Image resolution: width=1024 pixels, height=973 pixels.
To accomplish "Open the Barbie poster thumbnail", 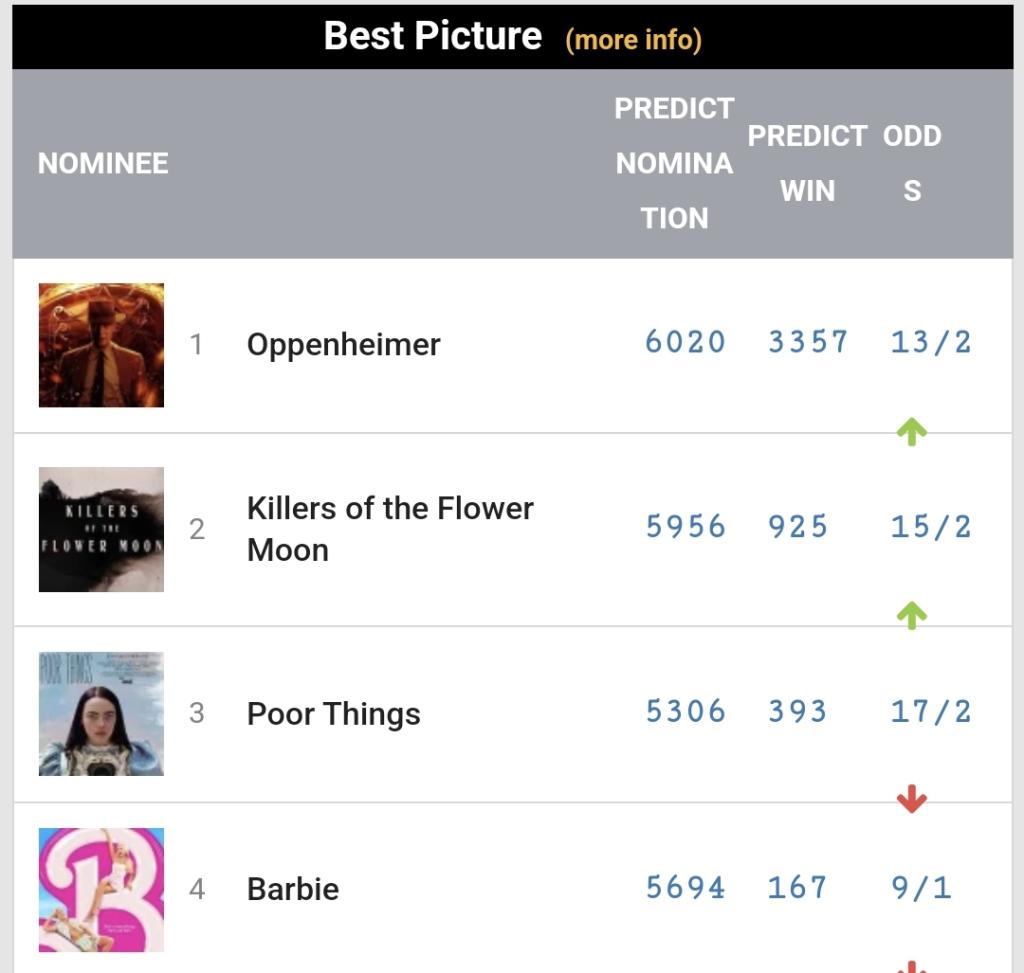I will (x=101, y=889).
